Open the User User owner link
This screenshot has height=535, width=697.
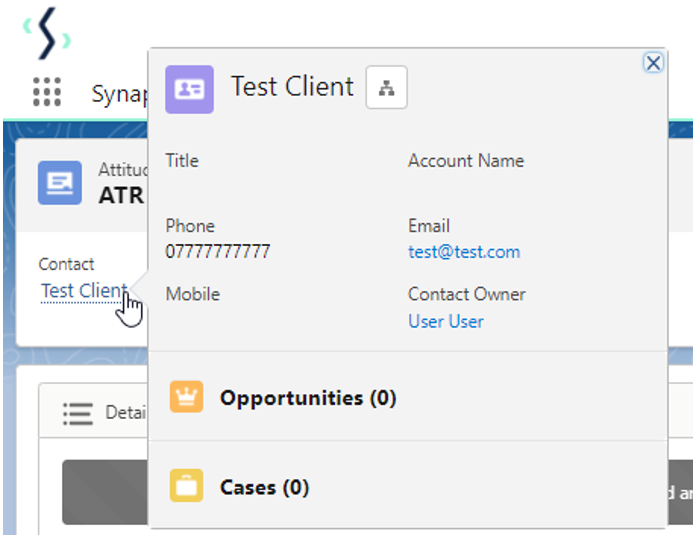(x=446, y=321)
